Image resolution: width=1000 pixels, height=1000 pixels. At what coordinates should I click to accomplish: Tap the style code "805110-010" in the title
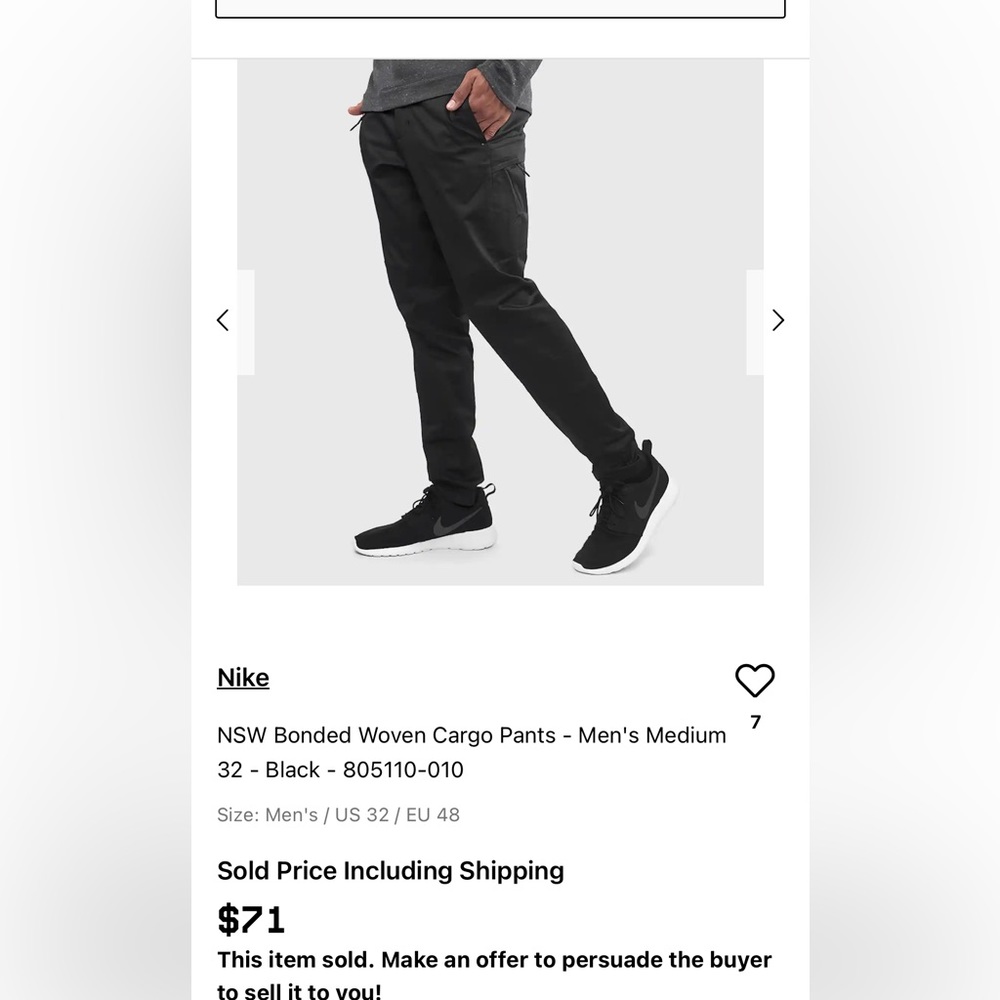pos(404,770)
